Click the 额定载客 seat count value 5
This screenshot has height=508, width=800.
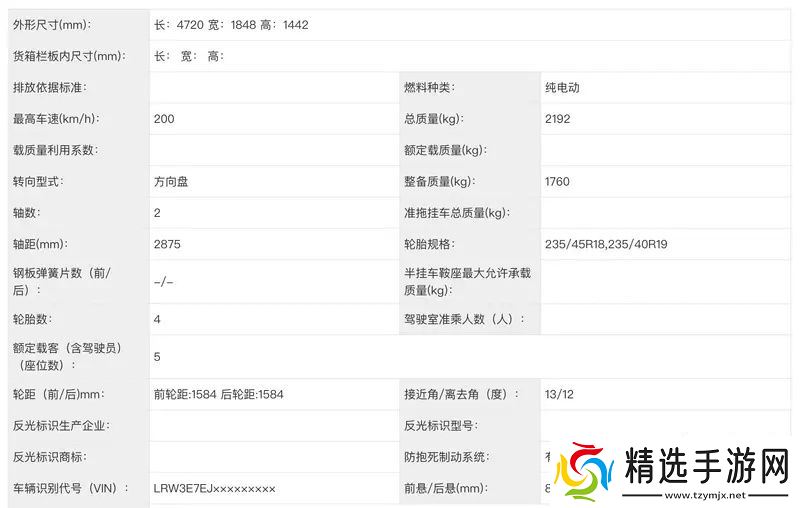coord(157,356)
